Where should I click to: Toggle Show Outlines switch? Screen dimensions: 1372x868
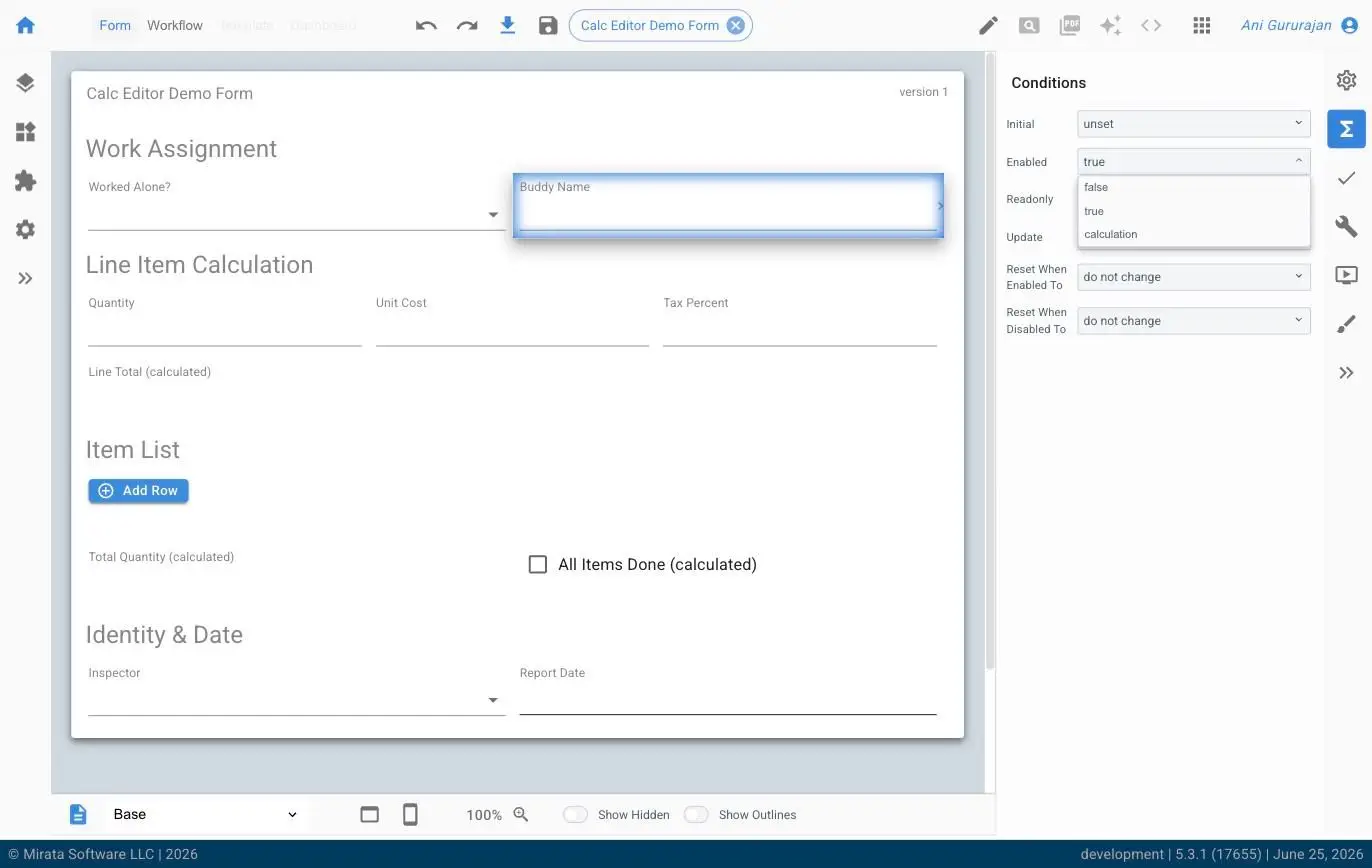[696, 814]
